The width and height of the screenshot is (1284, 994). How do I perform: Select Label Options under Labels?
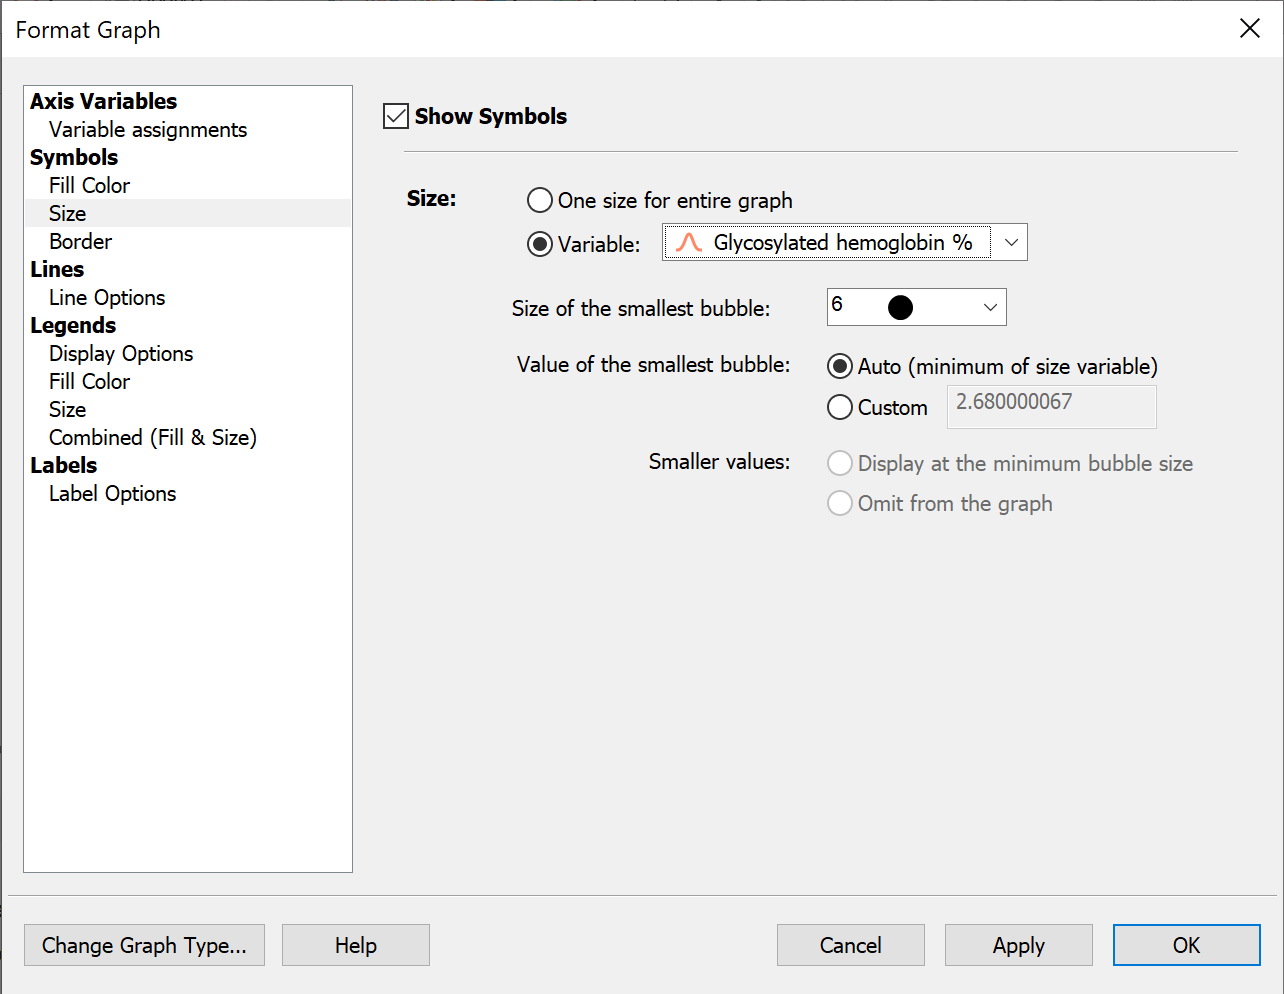click(111, 493)
